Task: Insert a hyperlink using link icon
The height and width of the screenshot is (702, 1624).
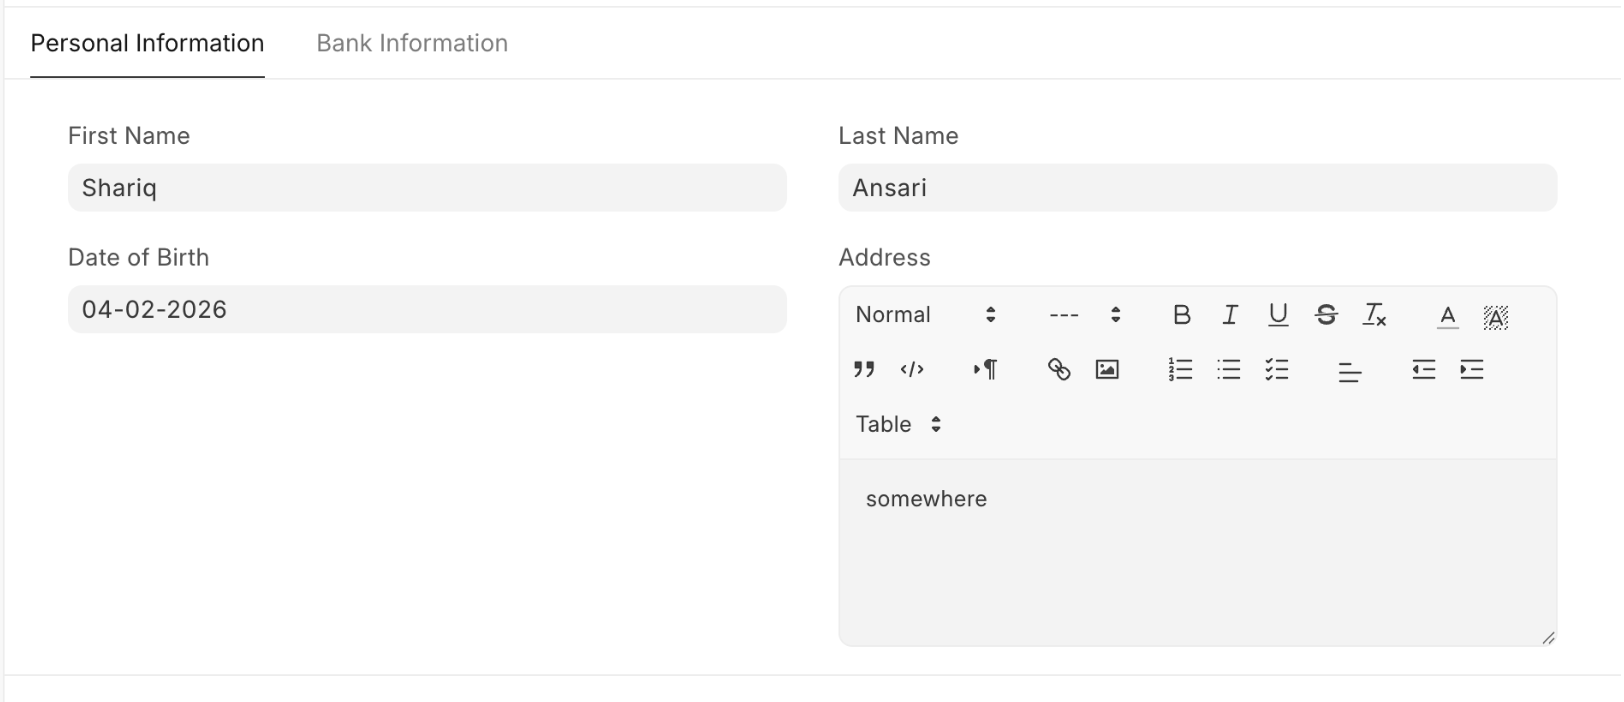Action: tap(1059, 370)
